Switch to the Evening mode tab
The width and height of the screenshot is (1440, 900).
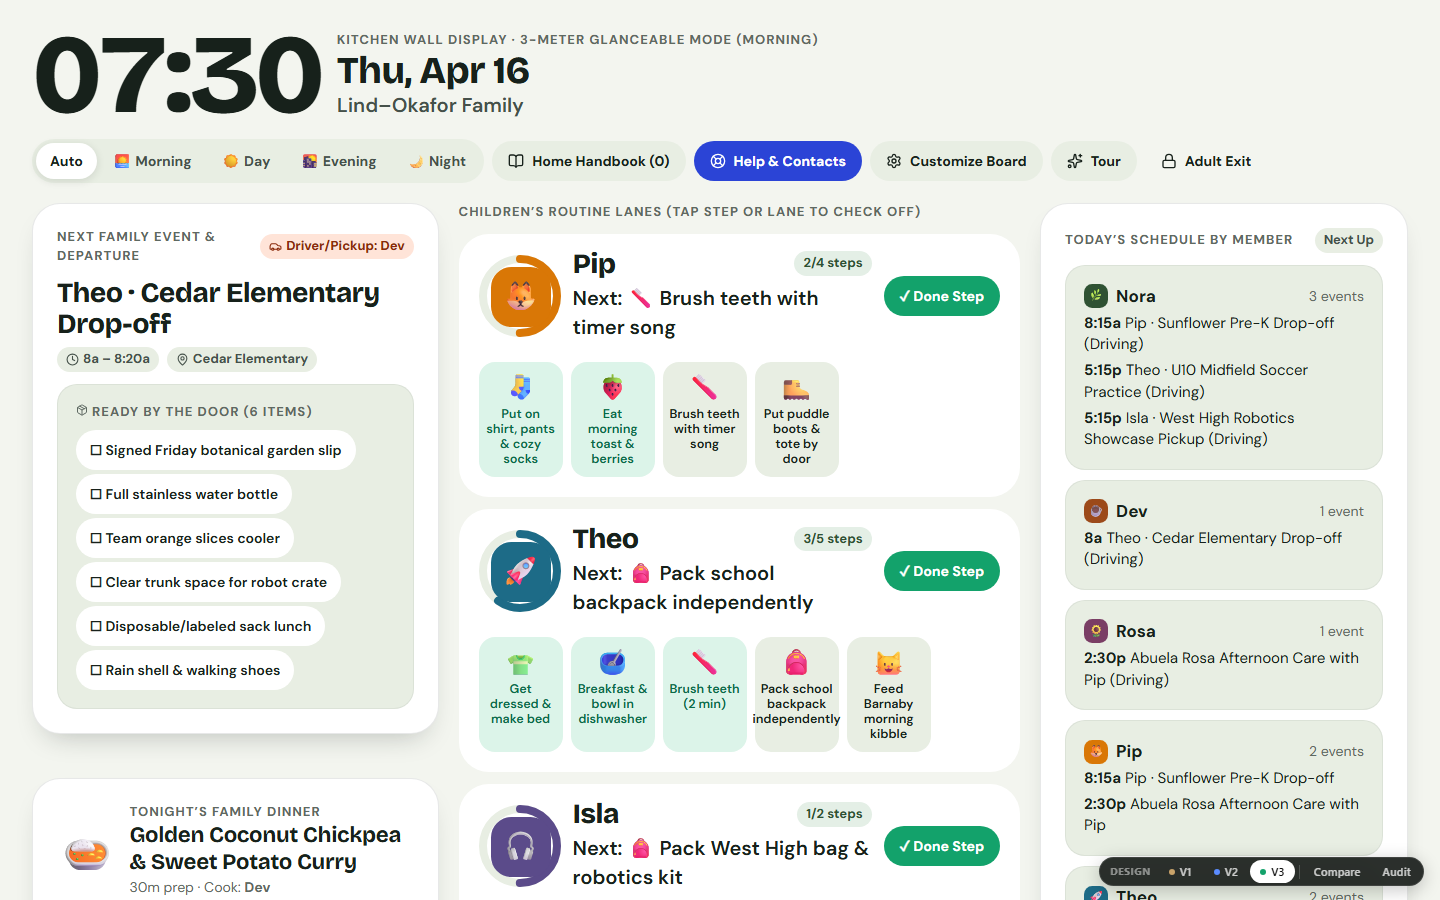point(340,161)
